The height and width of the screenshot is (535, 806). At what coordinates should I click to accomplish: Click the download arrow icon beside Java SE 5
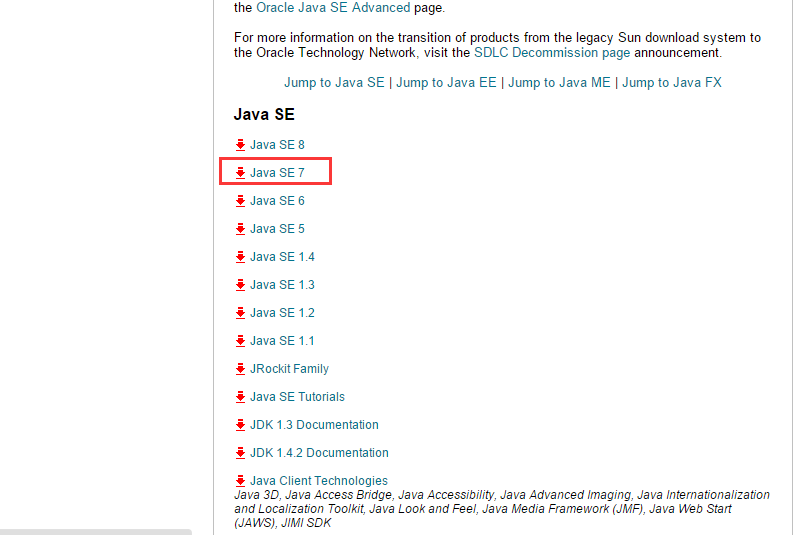[x=240, y=229]
